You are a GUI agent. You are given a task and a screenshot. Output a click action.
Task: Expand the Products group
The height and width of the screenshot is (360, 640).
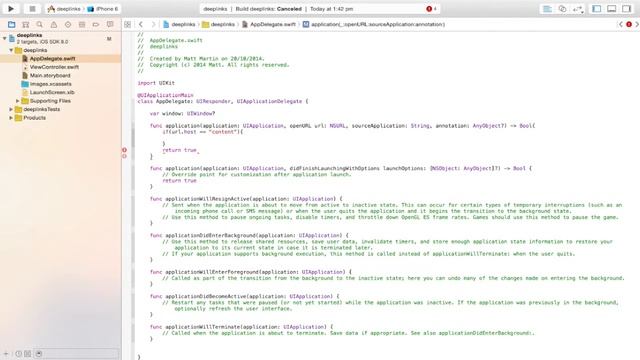pos(11,118)
